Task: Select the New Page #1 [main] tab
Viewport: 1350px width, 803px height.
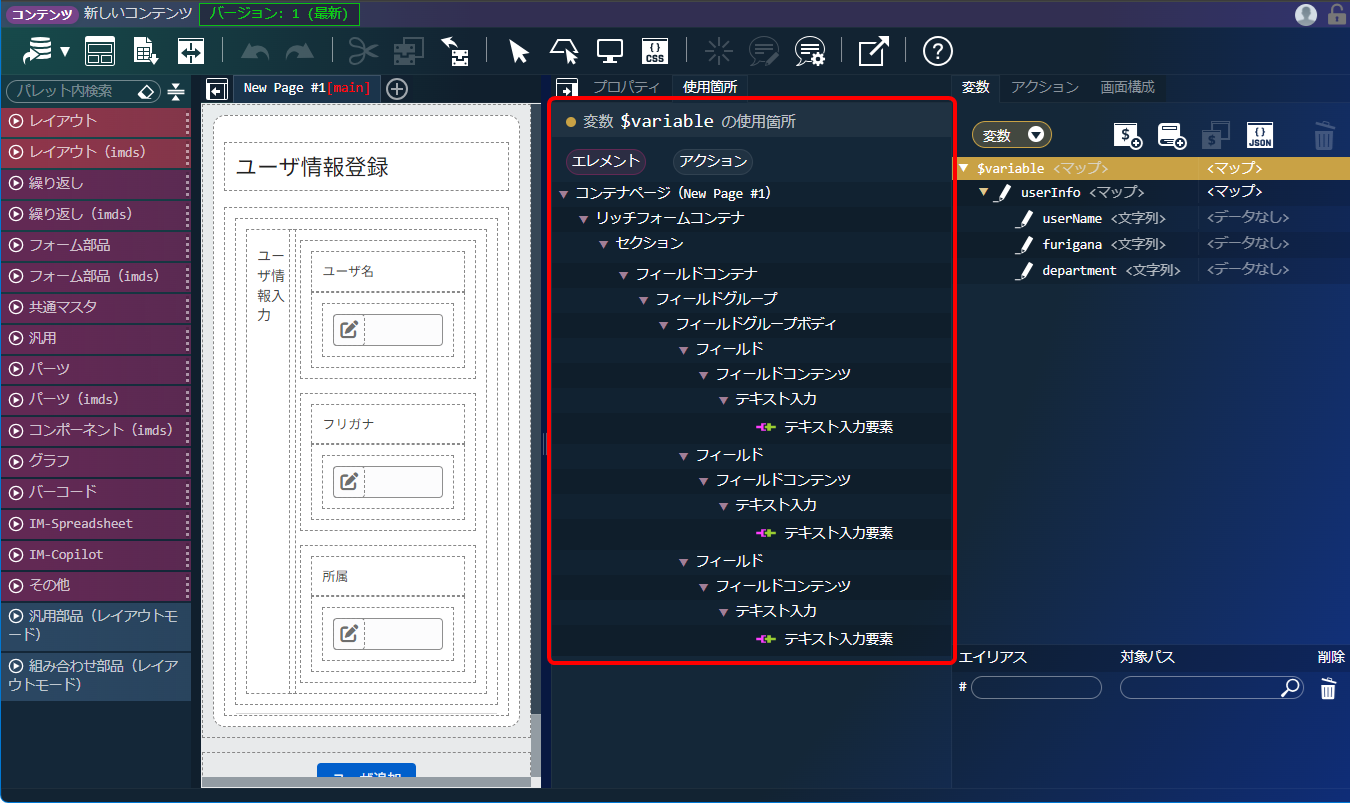Action: coord(306,88)
